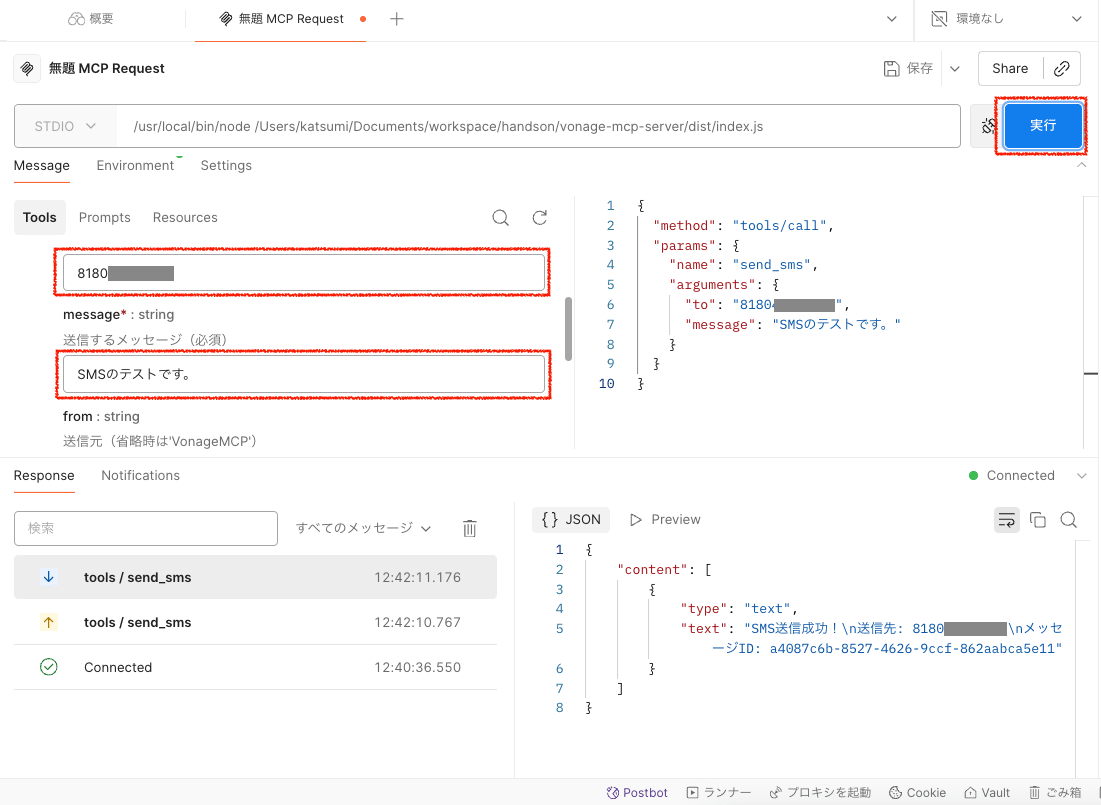
Task: Switch to the Message tab
Action: coord(41,166)
